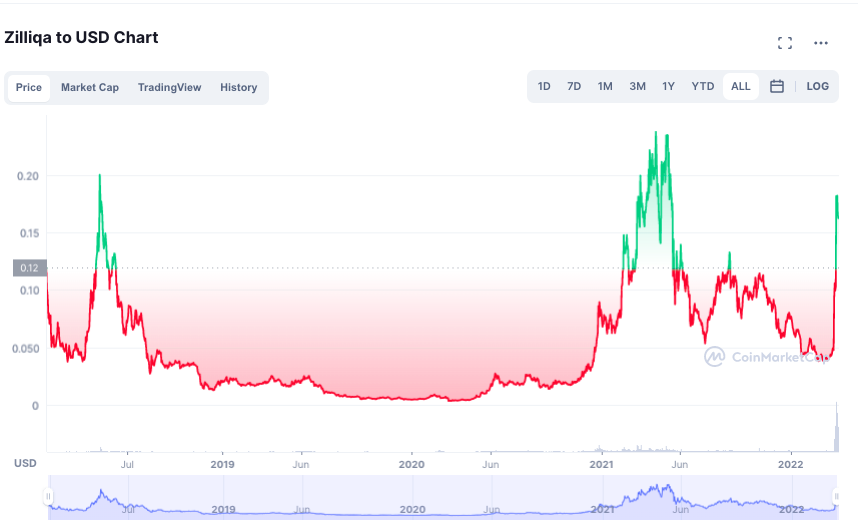Screen dimensions: 858x523
Task: Click the Jul label on main x-axis
Action: pyautogui.click(x=127, y=464)
